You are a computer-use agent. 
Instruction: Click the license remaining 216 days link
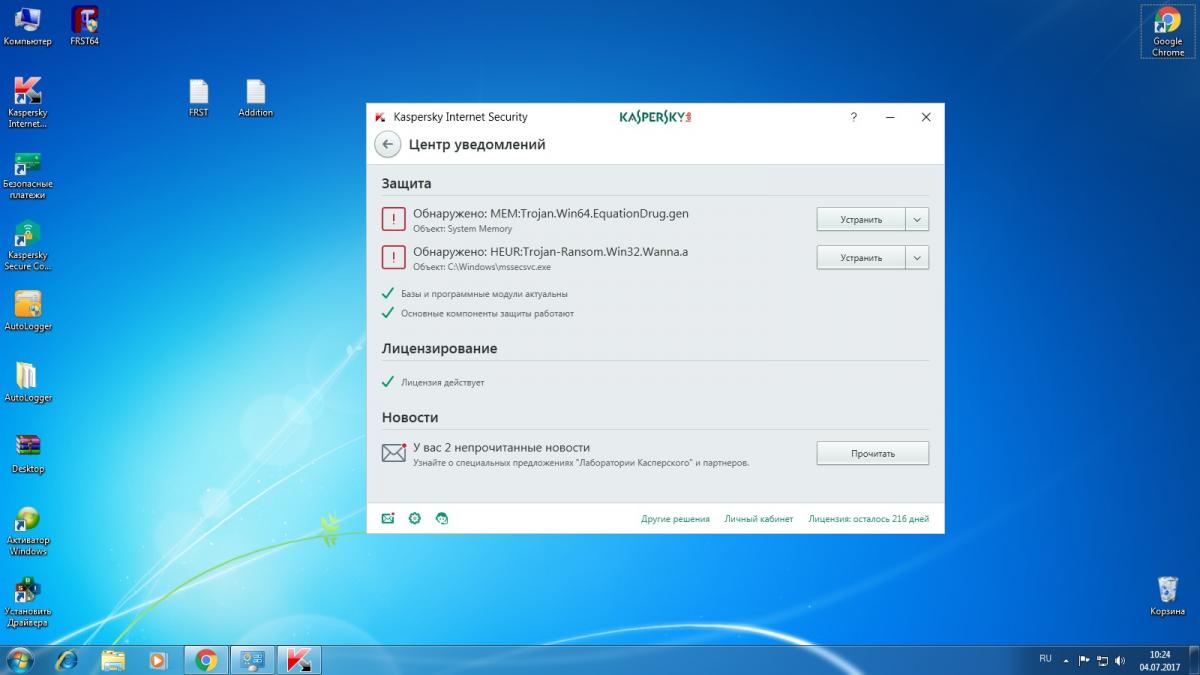(868, 519)
